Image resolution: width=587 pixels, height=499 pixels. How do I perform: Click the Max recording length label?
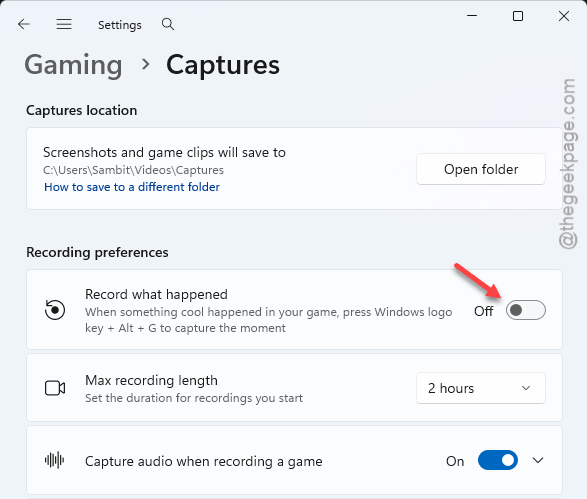[x=151, y=380]
